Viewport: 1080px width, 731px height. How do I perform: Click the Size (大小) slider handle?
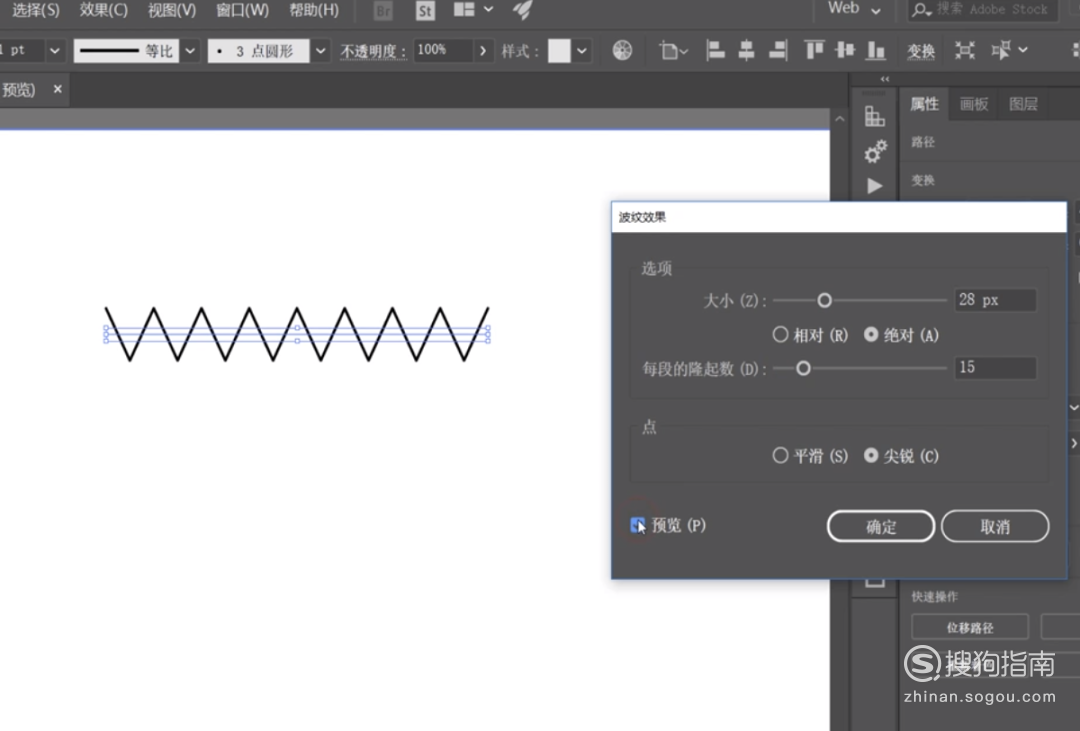click(x=824, y=300)
